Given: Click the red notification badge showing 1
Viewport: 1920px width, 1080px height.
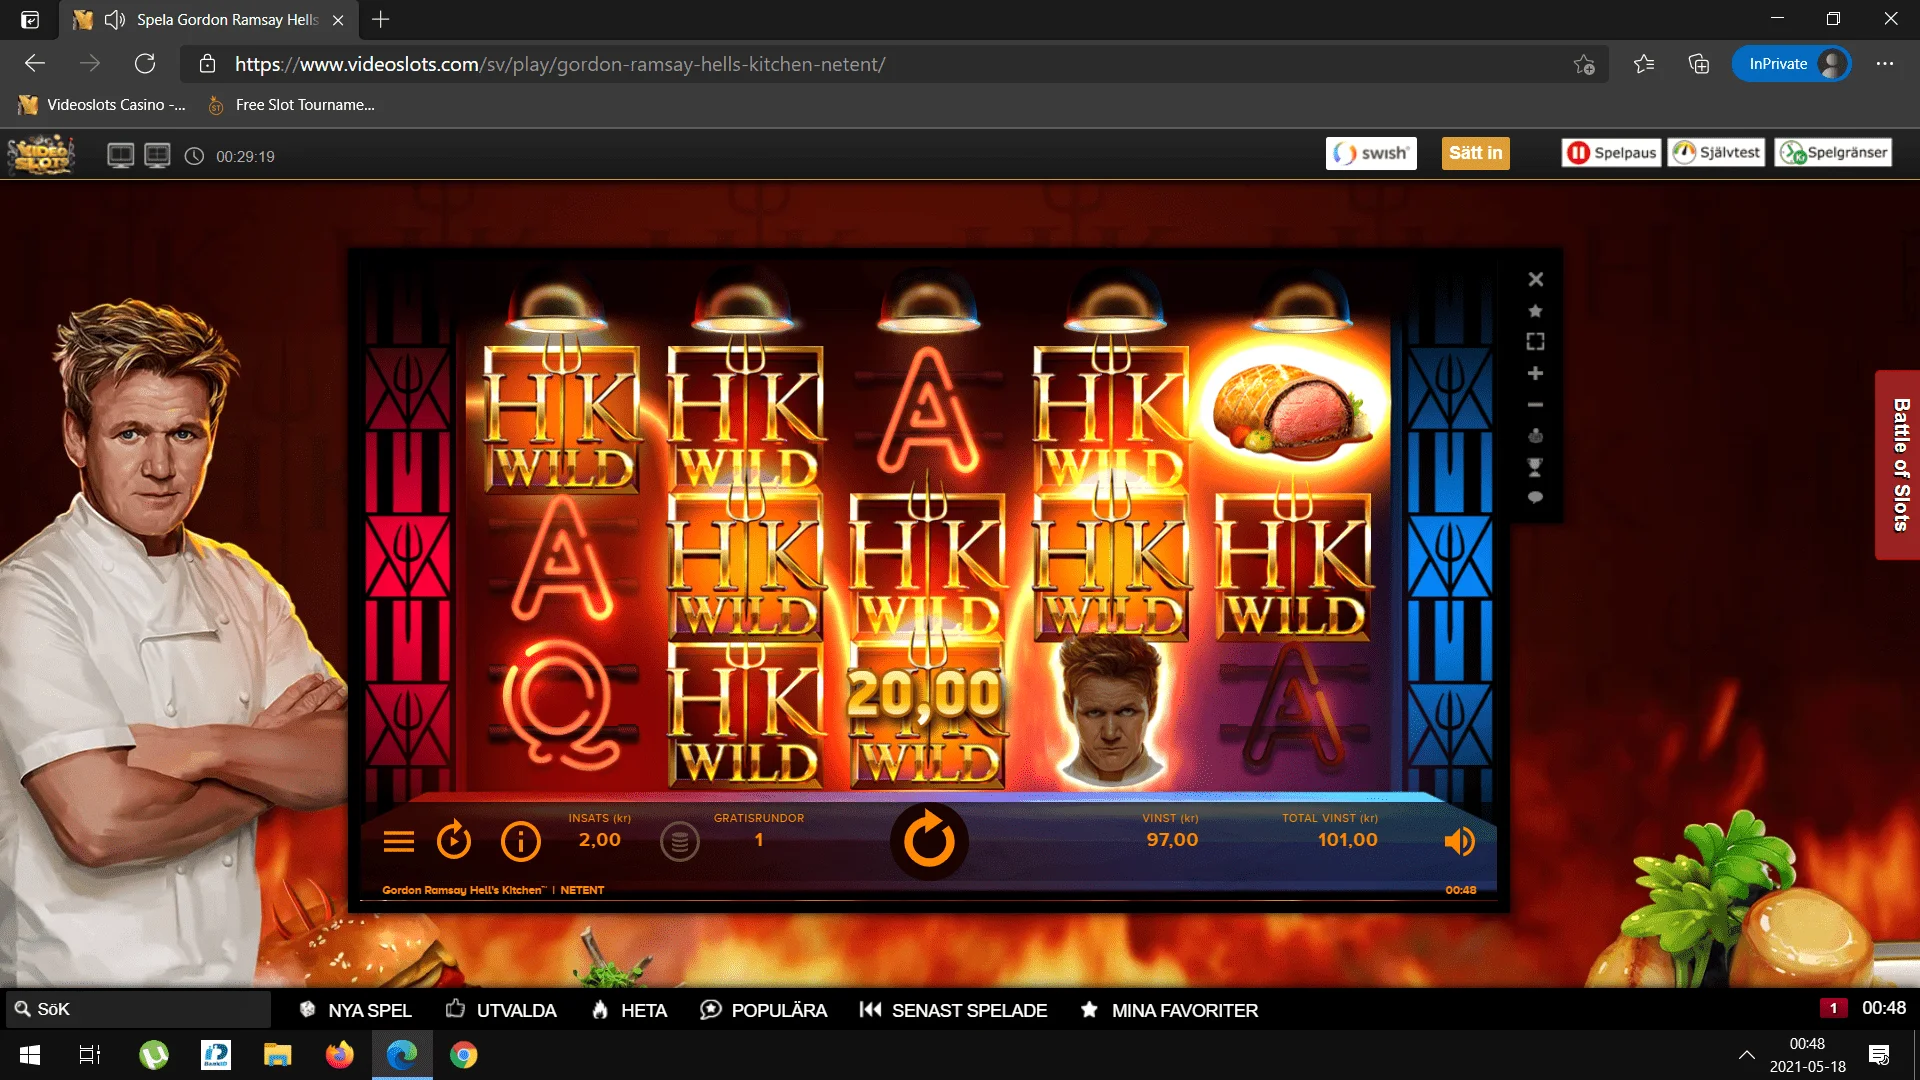Looking at the screenshot, I should tap(1833, 1008).
